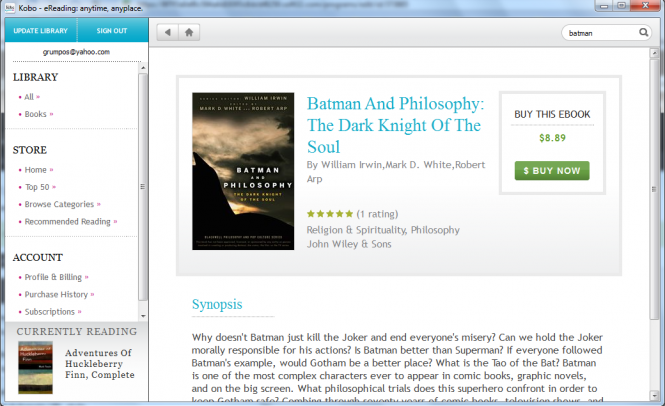
Task: Open the Top 50 list
Action: (37, 187)
